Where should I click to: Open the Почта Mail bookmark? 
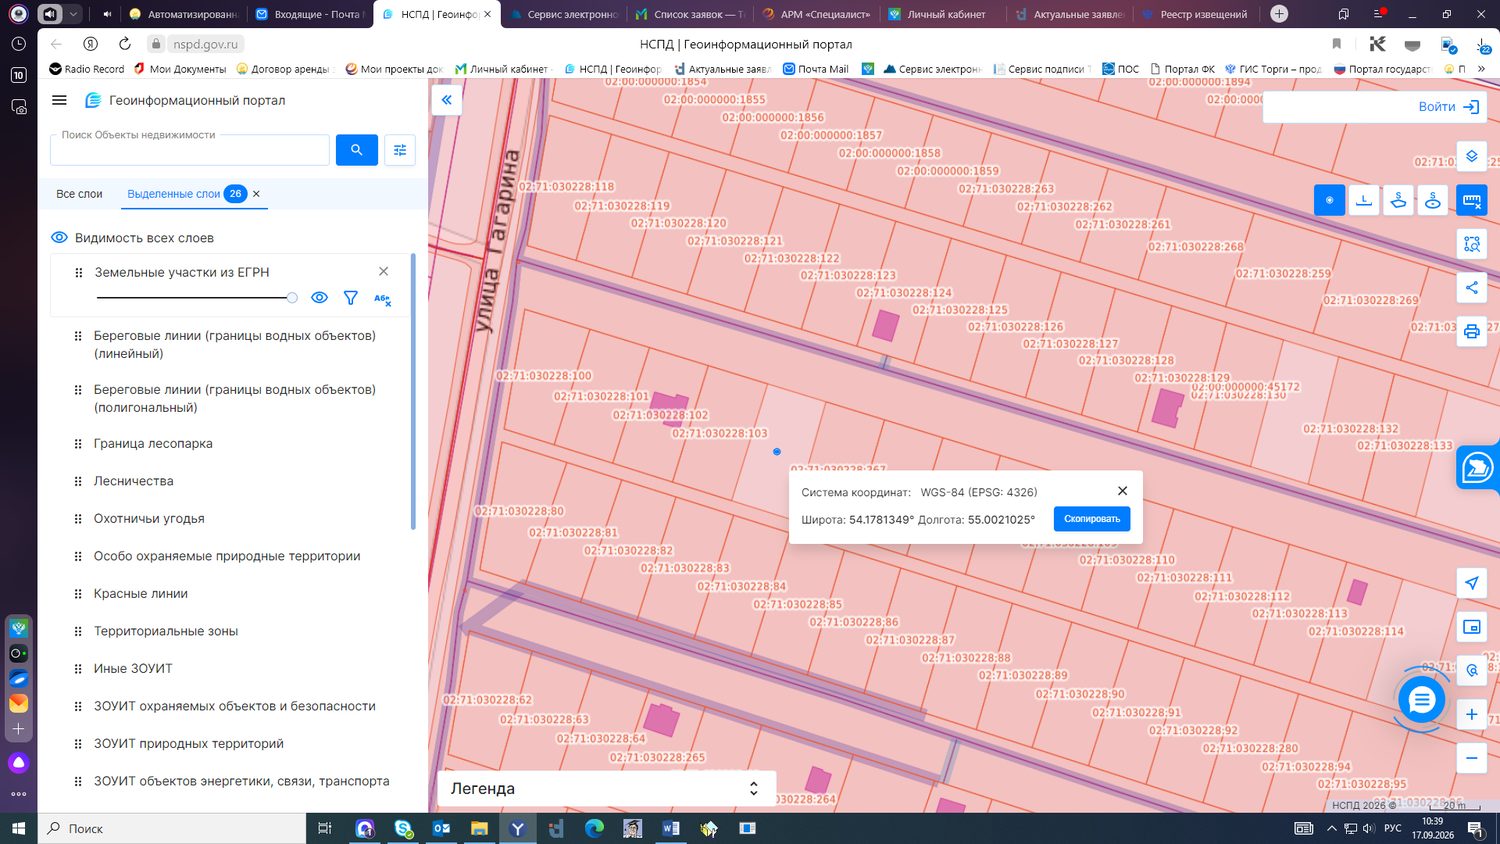[x=815, y=69]
